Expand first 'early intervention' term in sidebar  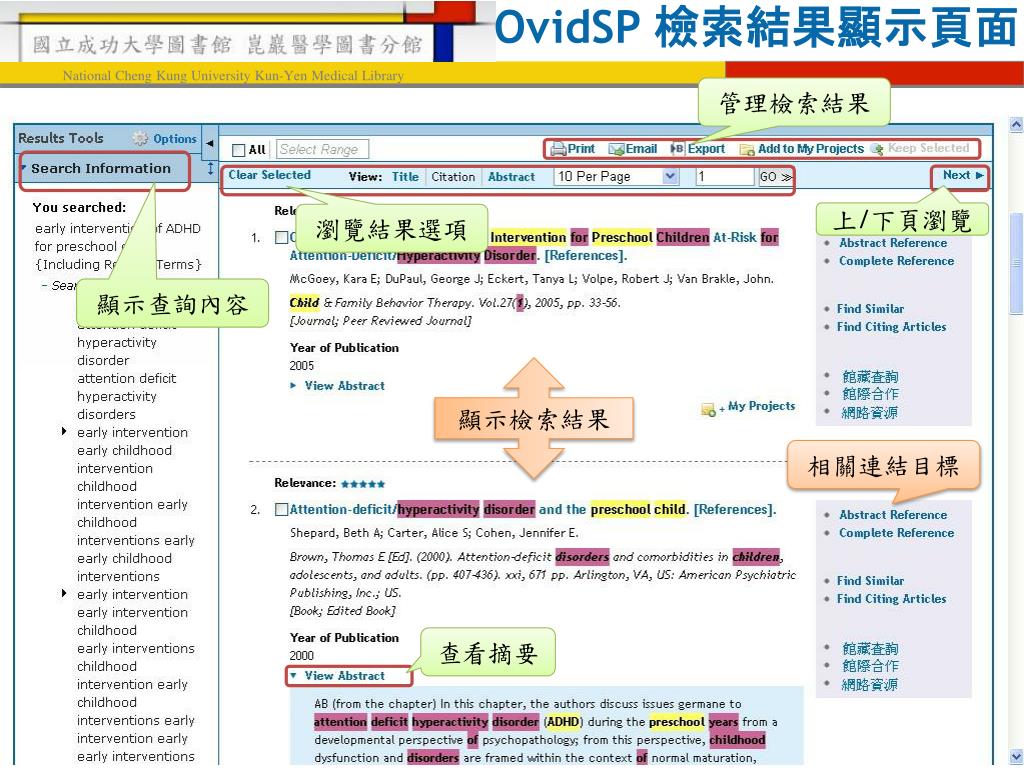click(63, 431)
